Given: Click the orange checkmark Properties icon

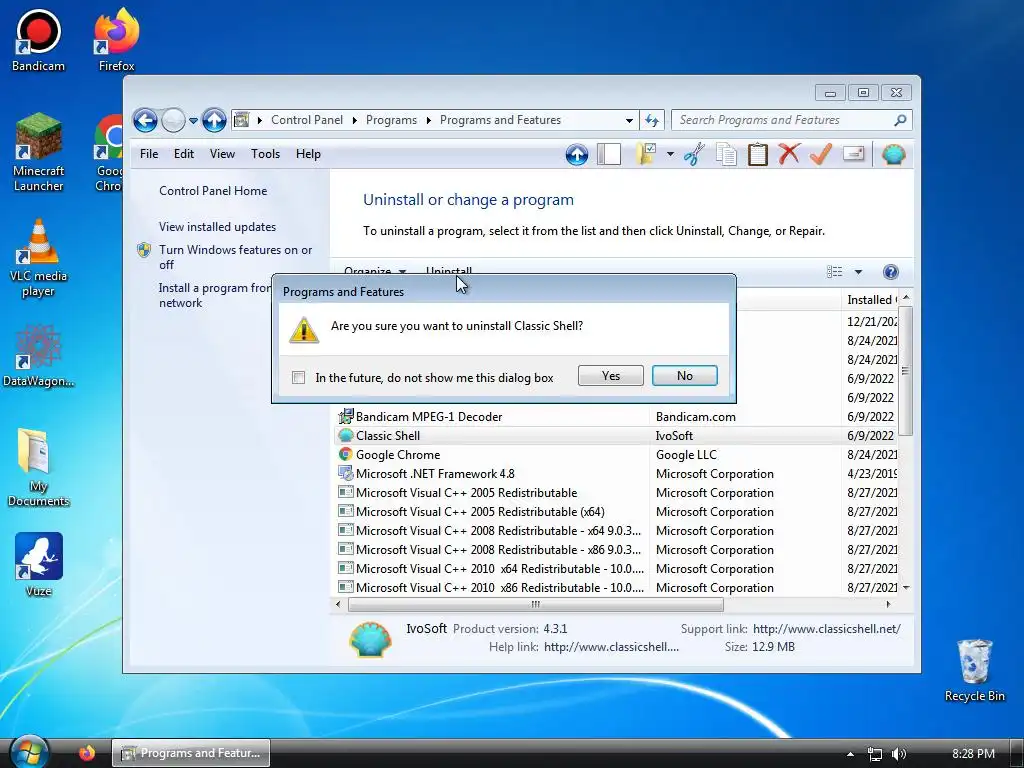Looking at the screenshot, I should (820, 155).
